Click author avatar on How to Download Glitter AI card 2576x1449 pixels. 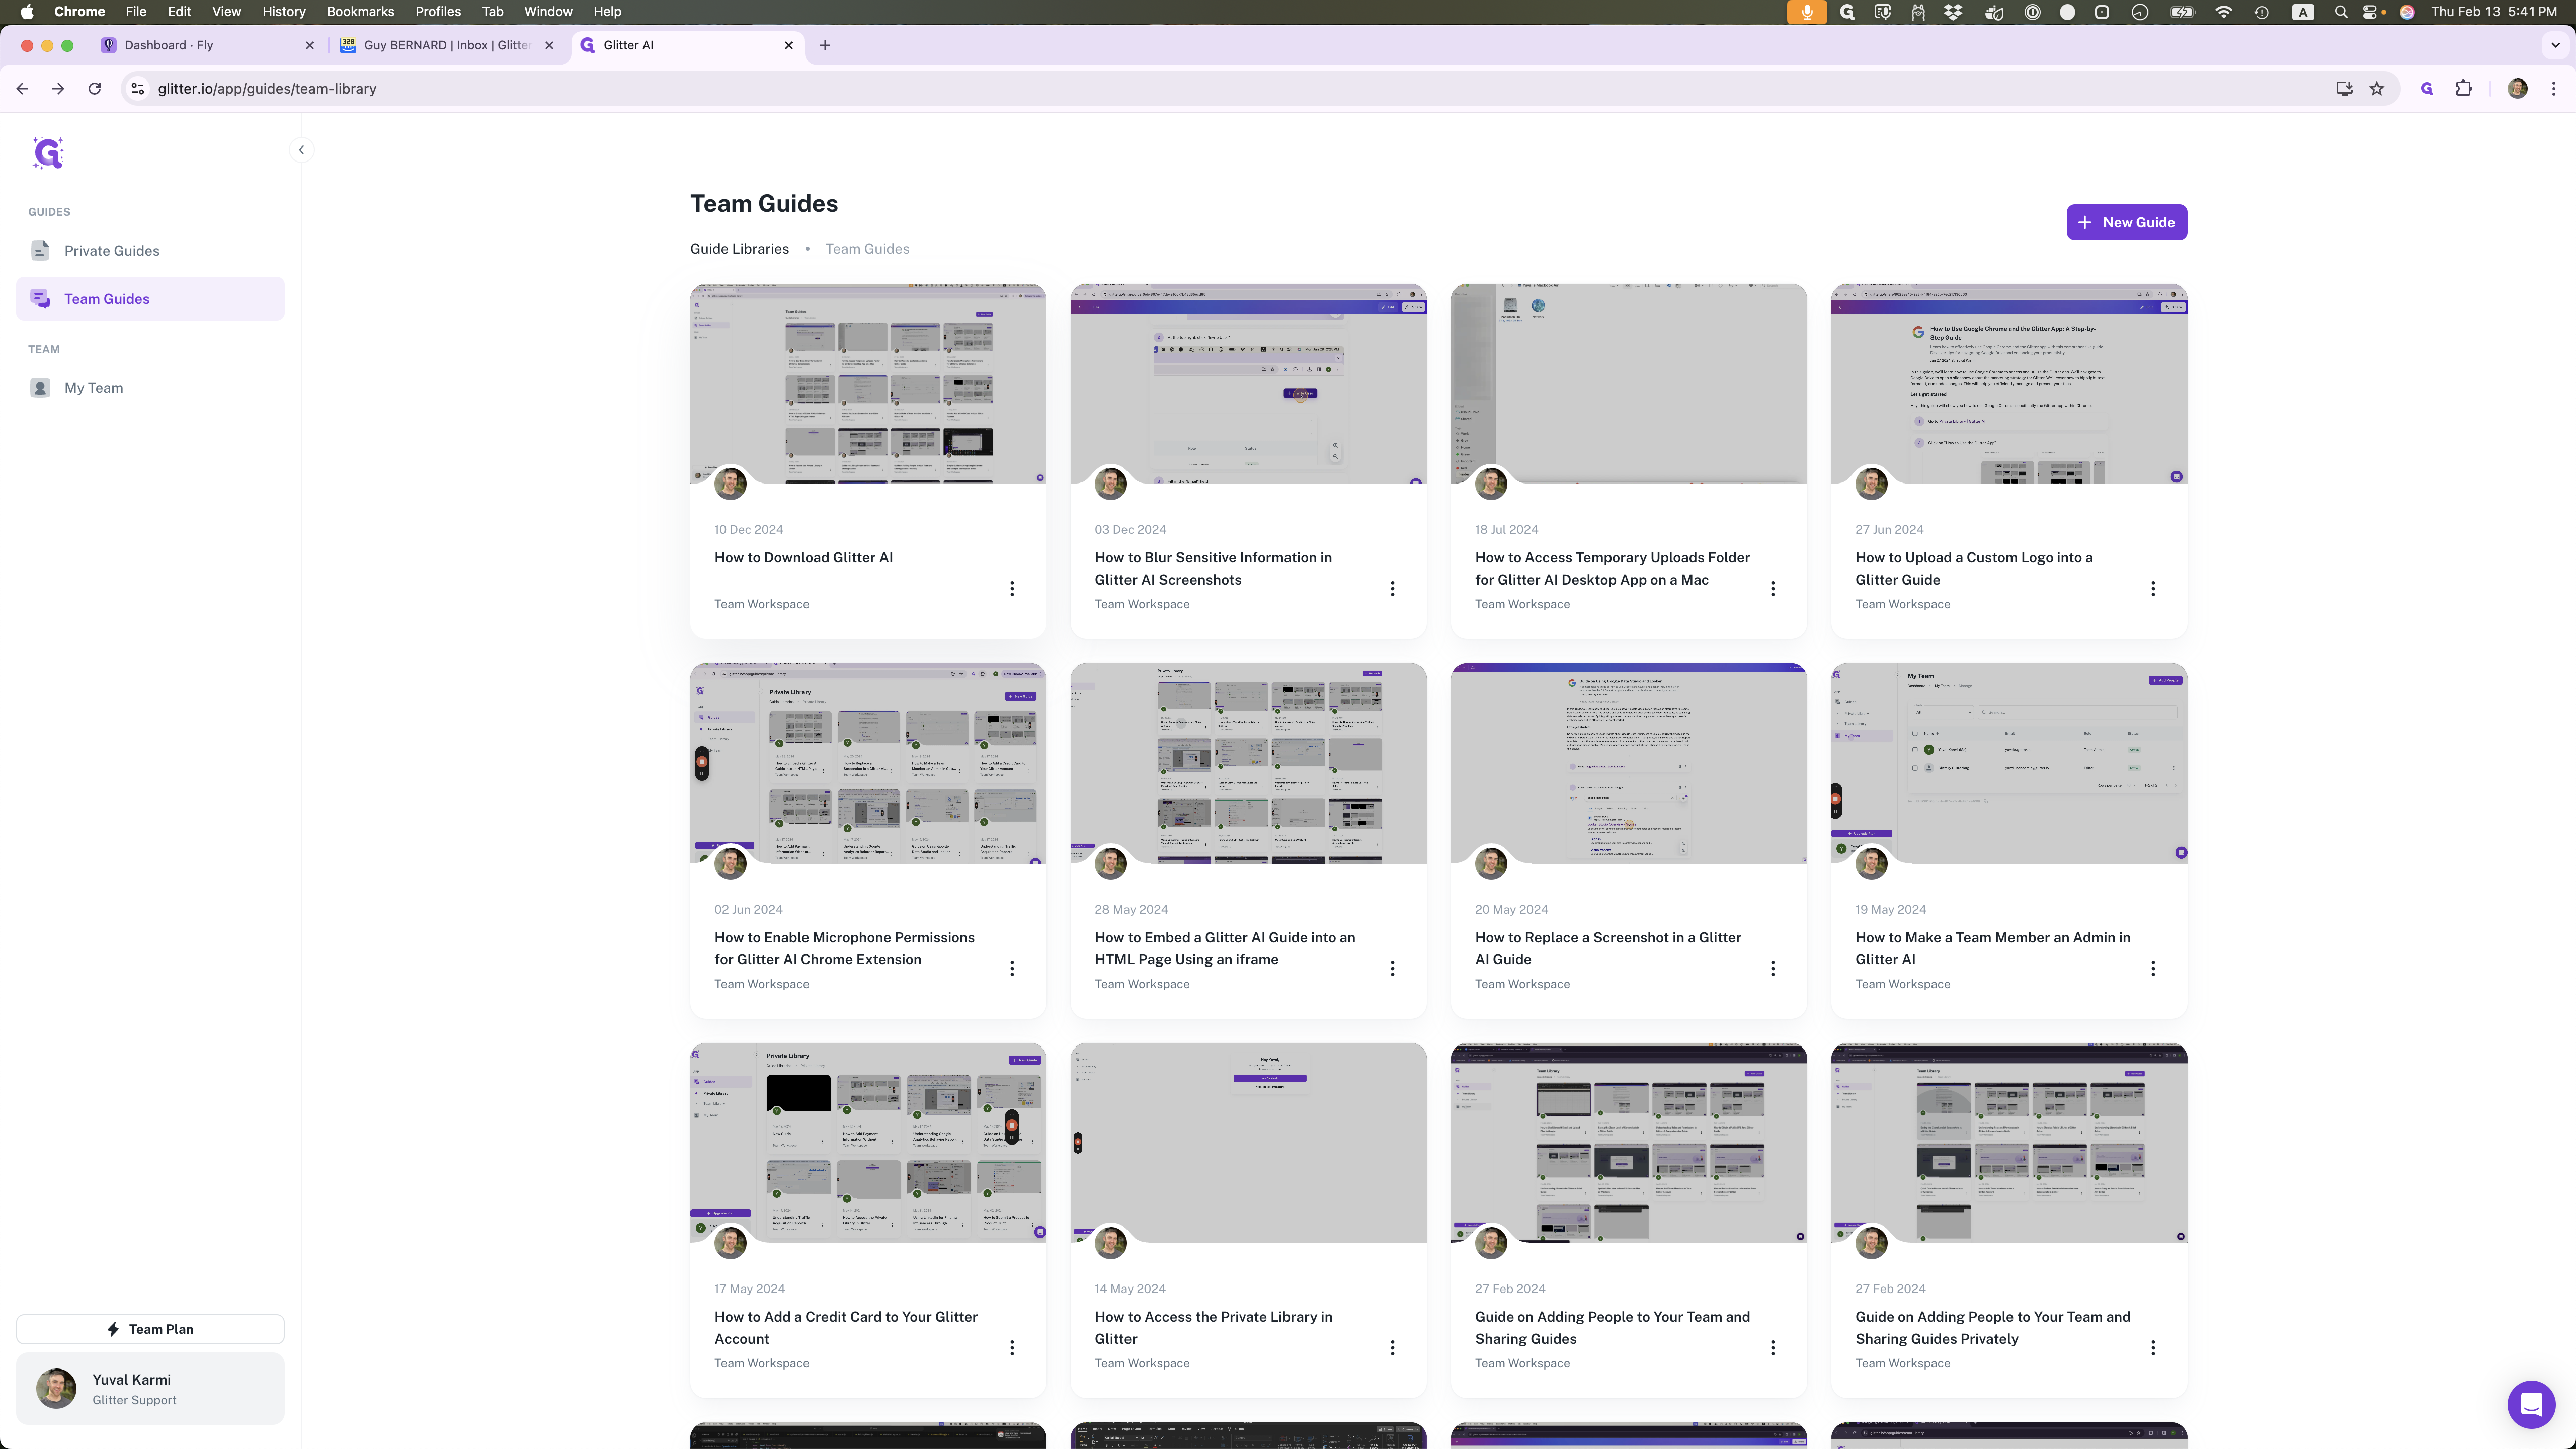point(730,484)
